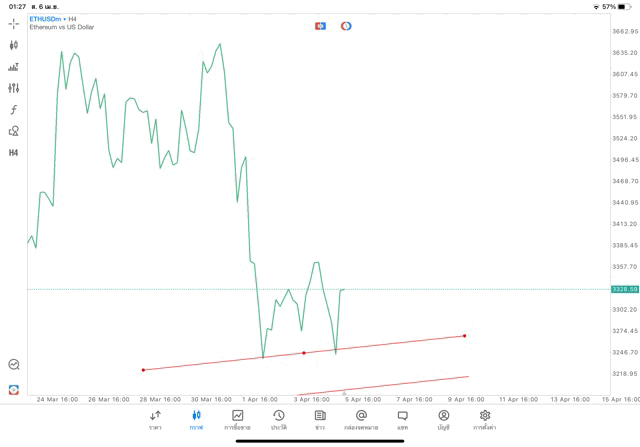Select the red trendline's right endpoint
Viewport: 640px width, 447px height.
[x=465, y=336]
